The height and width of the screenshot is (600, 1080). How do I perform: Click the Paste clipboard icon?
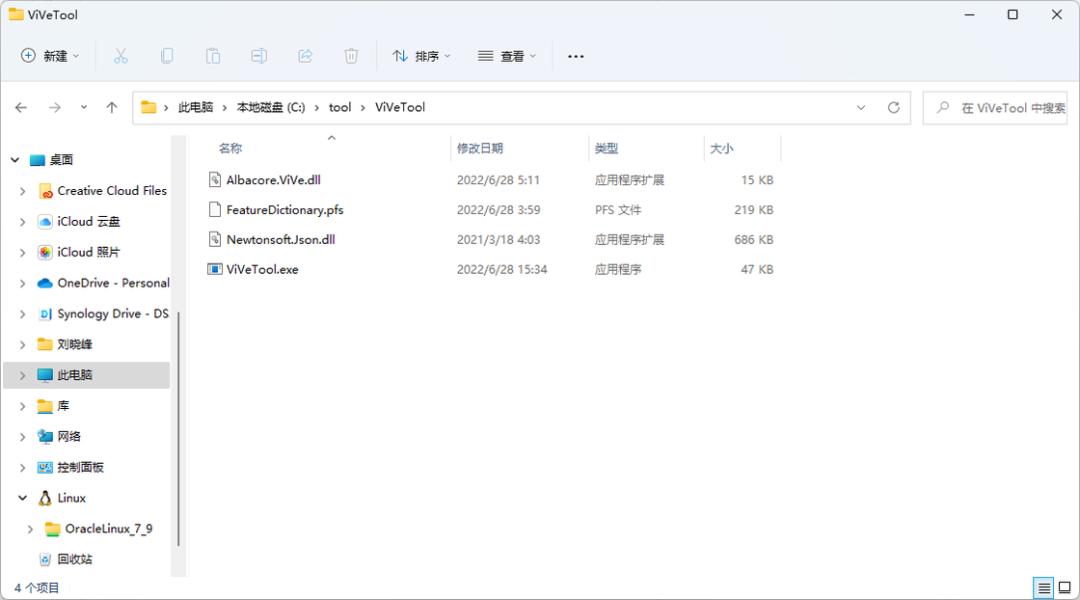click(x=213, y=56)
